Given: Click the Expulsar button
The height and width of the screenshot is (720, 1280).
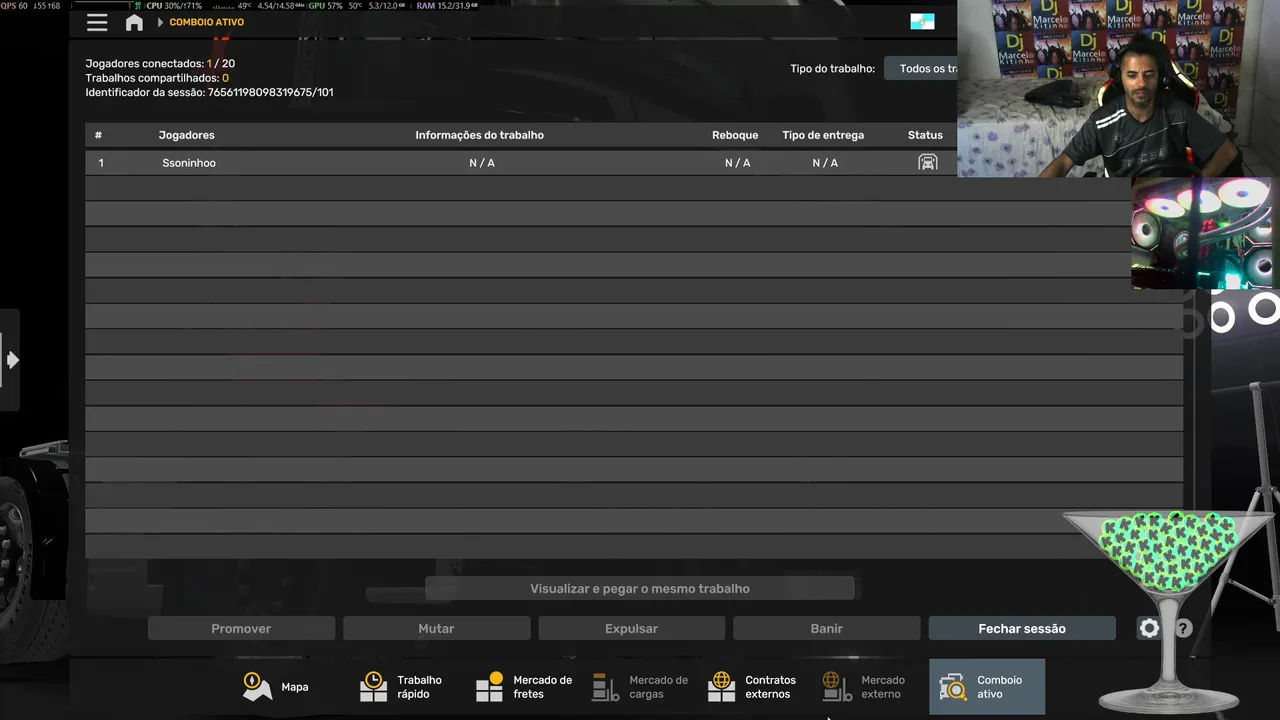Looking at the screenshot, I should coord(631,628).
